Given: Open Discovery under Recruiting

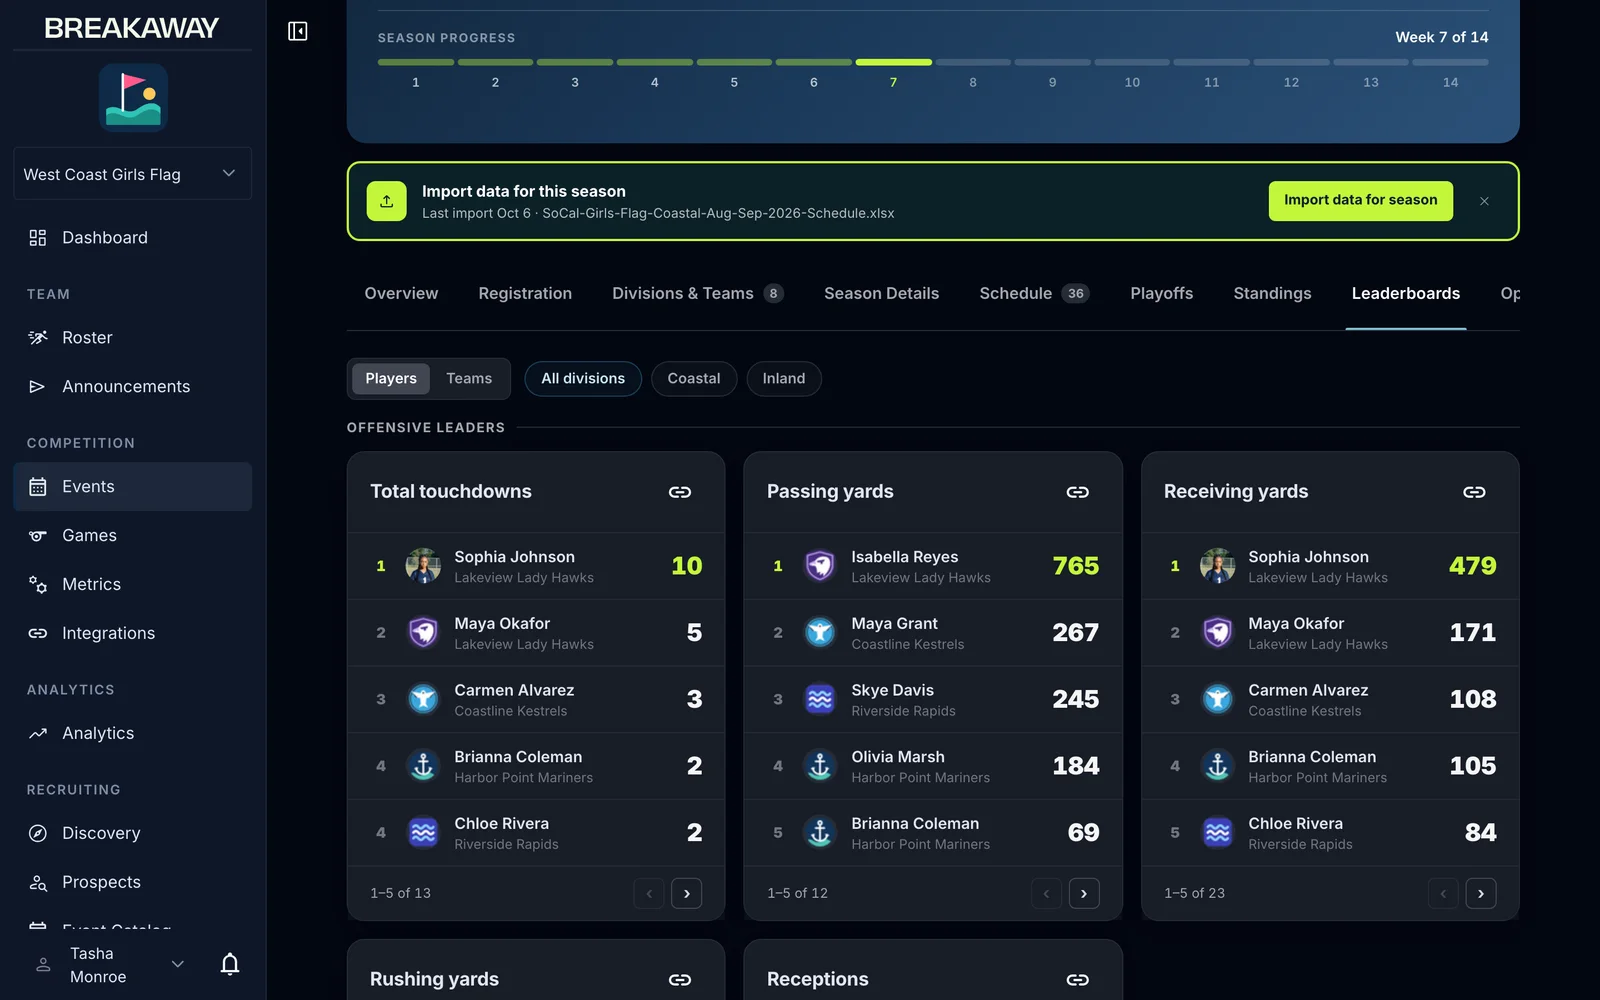Looking at the screenshot, I should coord(133,833).
